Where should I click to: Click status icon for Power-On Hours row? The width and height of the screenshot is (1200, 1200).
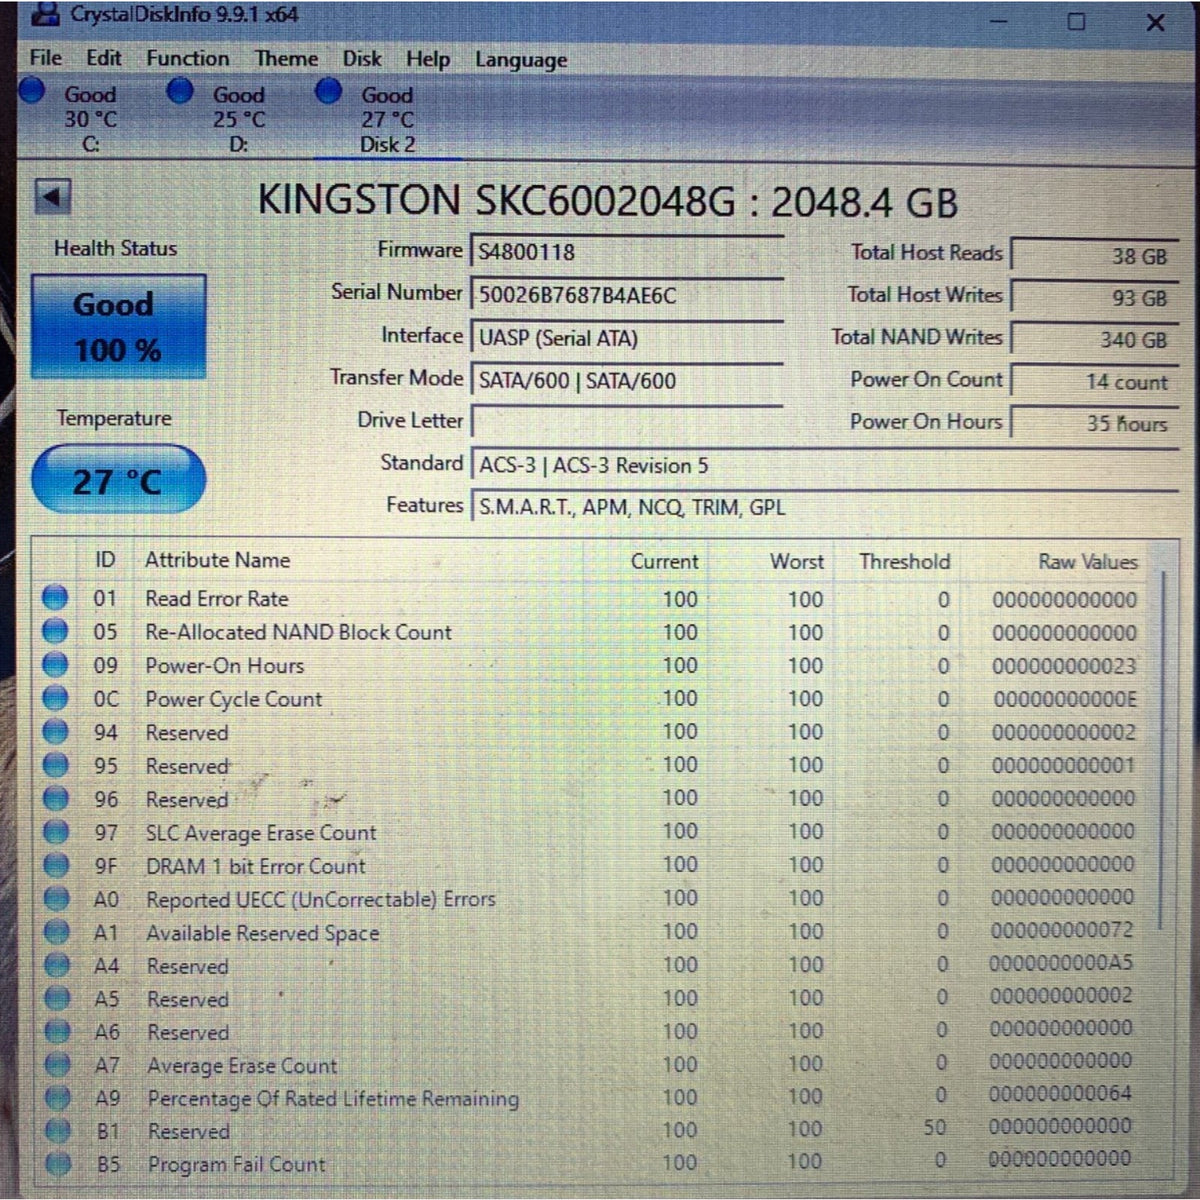(x=55, y=666)
